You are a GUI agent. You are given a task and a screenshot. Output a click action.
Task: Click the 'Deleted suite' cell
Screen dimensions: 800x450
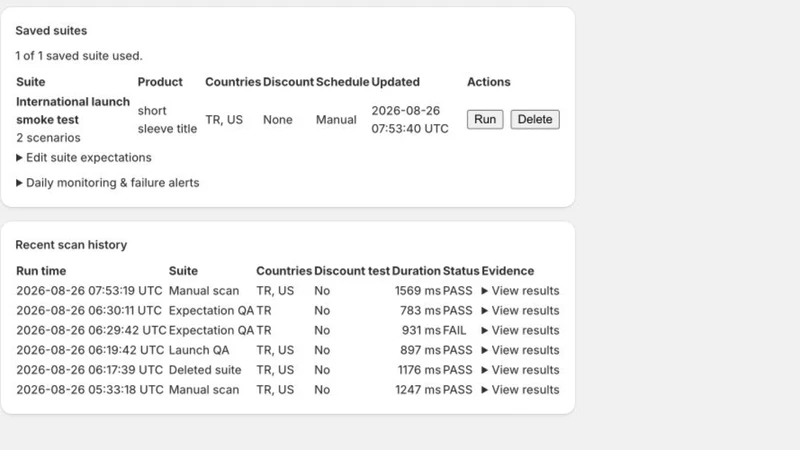(x=205, y=370)
